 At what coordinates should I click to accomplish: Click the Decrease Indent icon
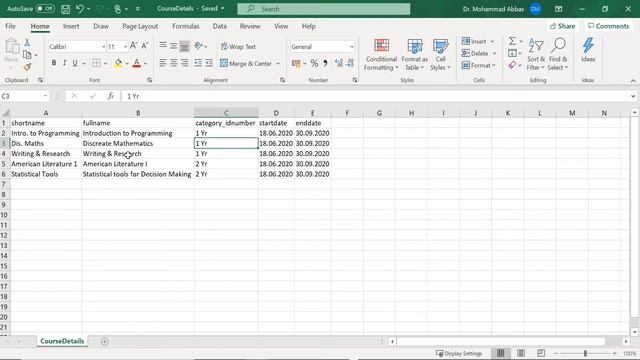[x=198, y=63]
